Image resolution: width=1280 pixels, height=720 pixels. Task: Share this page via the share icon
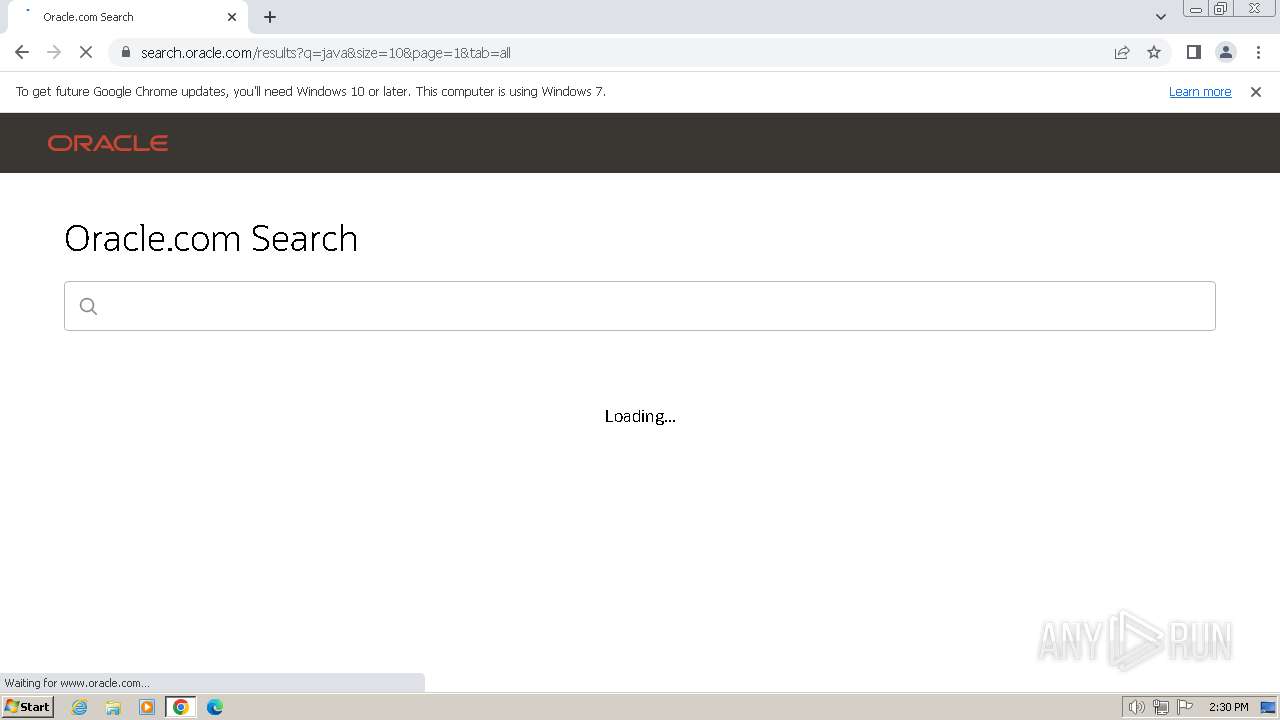pos(1122,52)
